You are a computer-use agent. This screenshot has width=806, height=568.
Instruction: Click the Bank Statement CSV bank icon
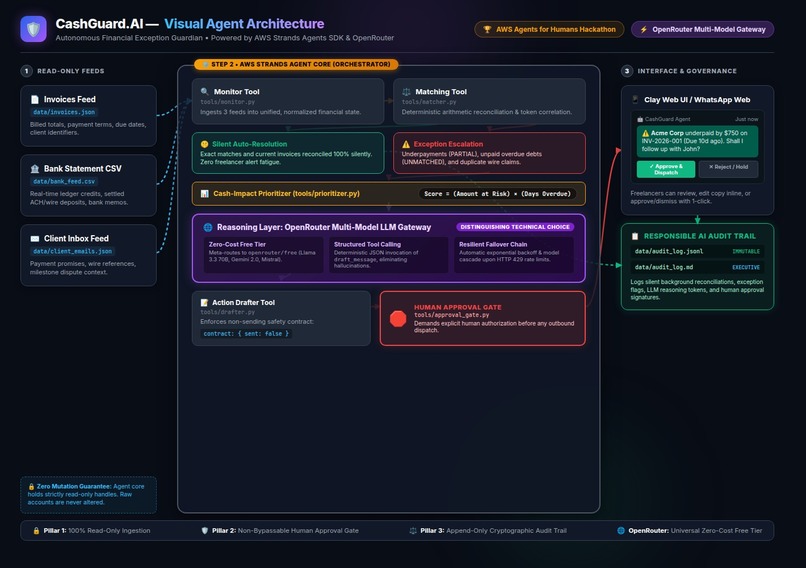click(35, 169)
